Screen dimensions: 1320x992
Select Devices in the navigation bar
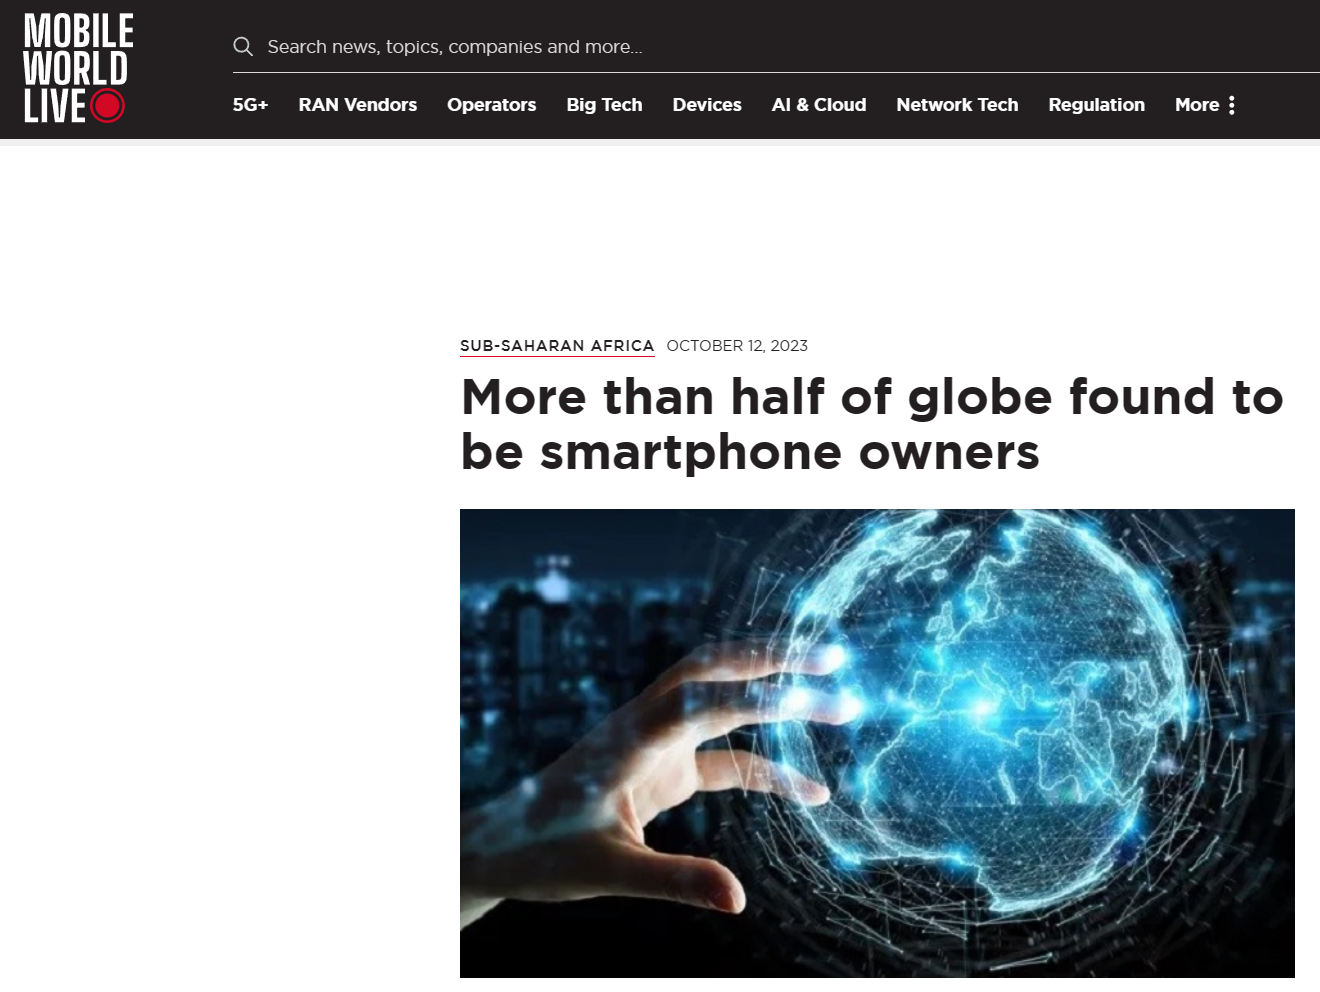(707, 105)
